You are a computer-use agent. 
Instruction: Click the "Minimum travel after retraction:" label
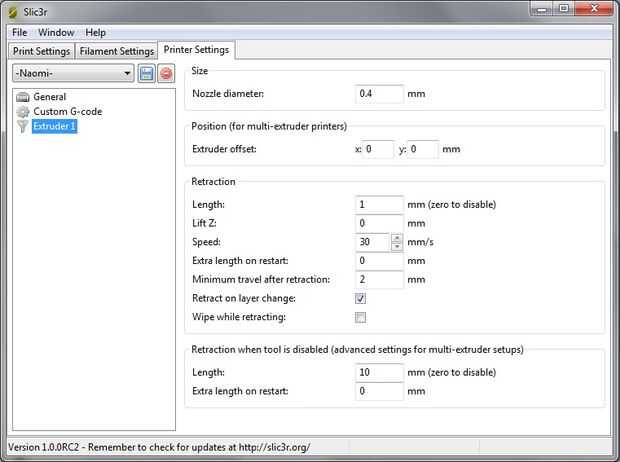pos(261,280)
